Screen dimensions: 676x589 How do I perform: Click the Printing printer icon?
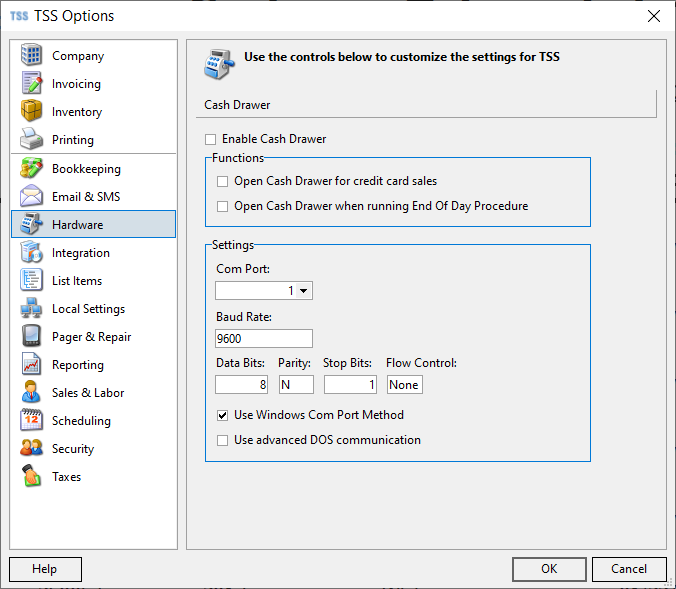31,139
